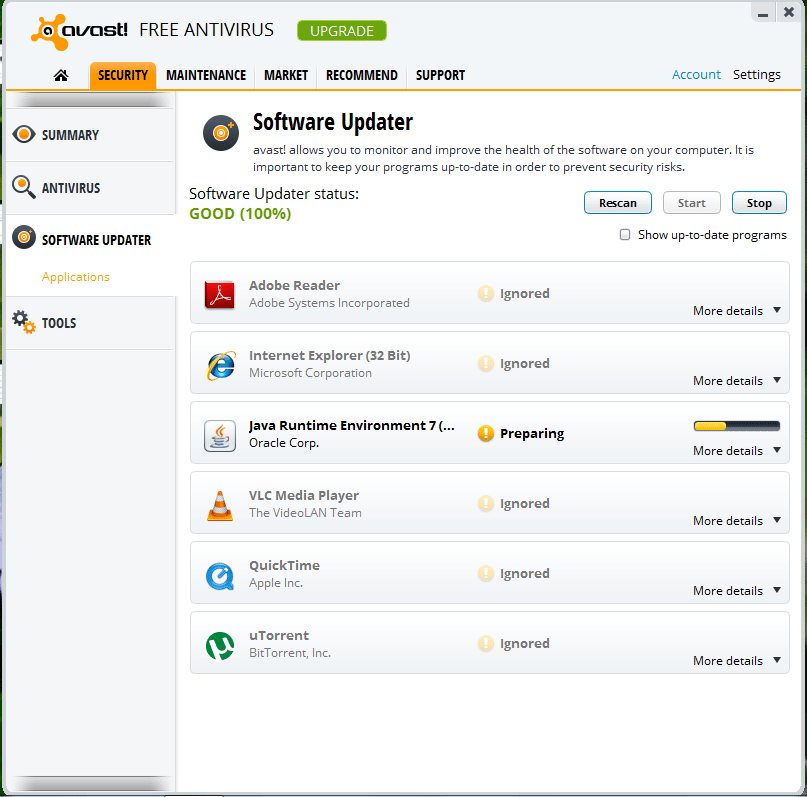Click the Internet Explorer logo icon
This screenshot has height=797, width=807.
[x=219, y=365]
